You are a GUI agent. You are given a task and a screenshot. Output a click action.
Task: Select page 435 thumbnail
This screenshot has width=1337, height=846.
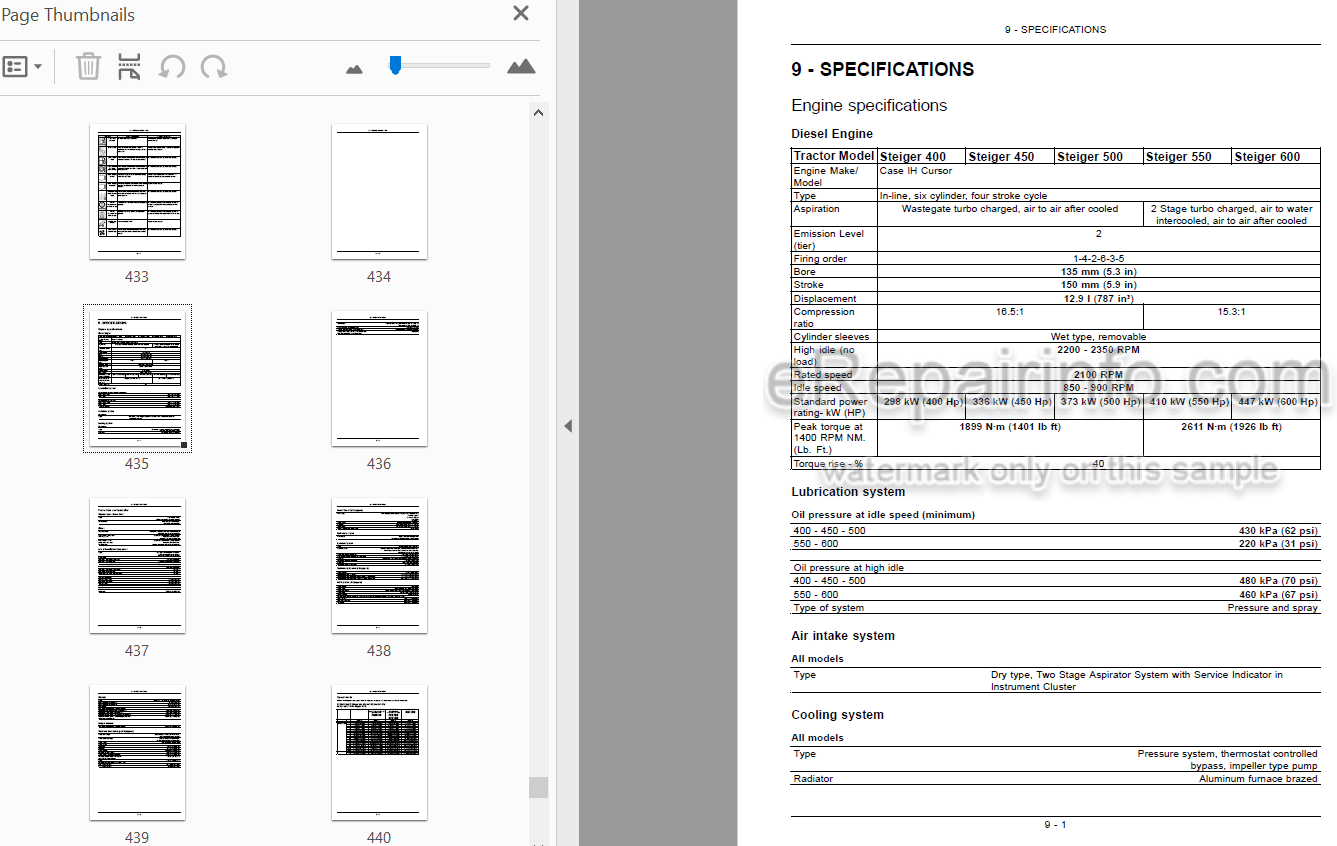pyautogui.click(x=137, y=379)
